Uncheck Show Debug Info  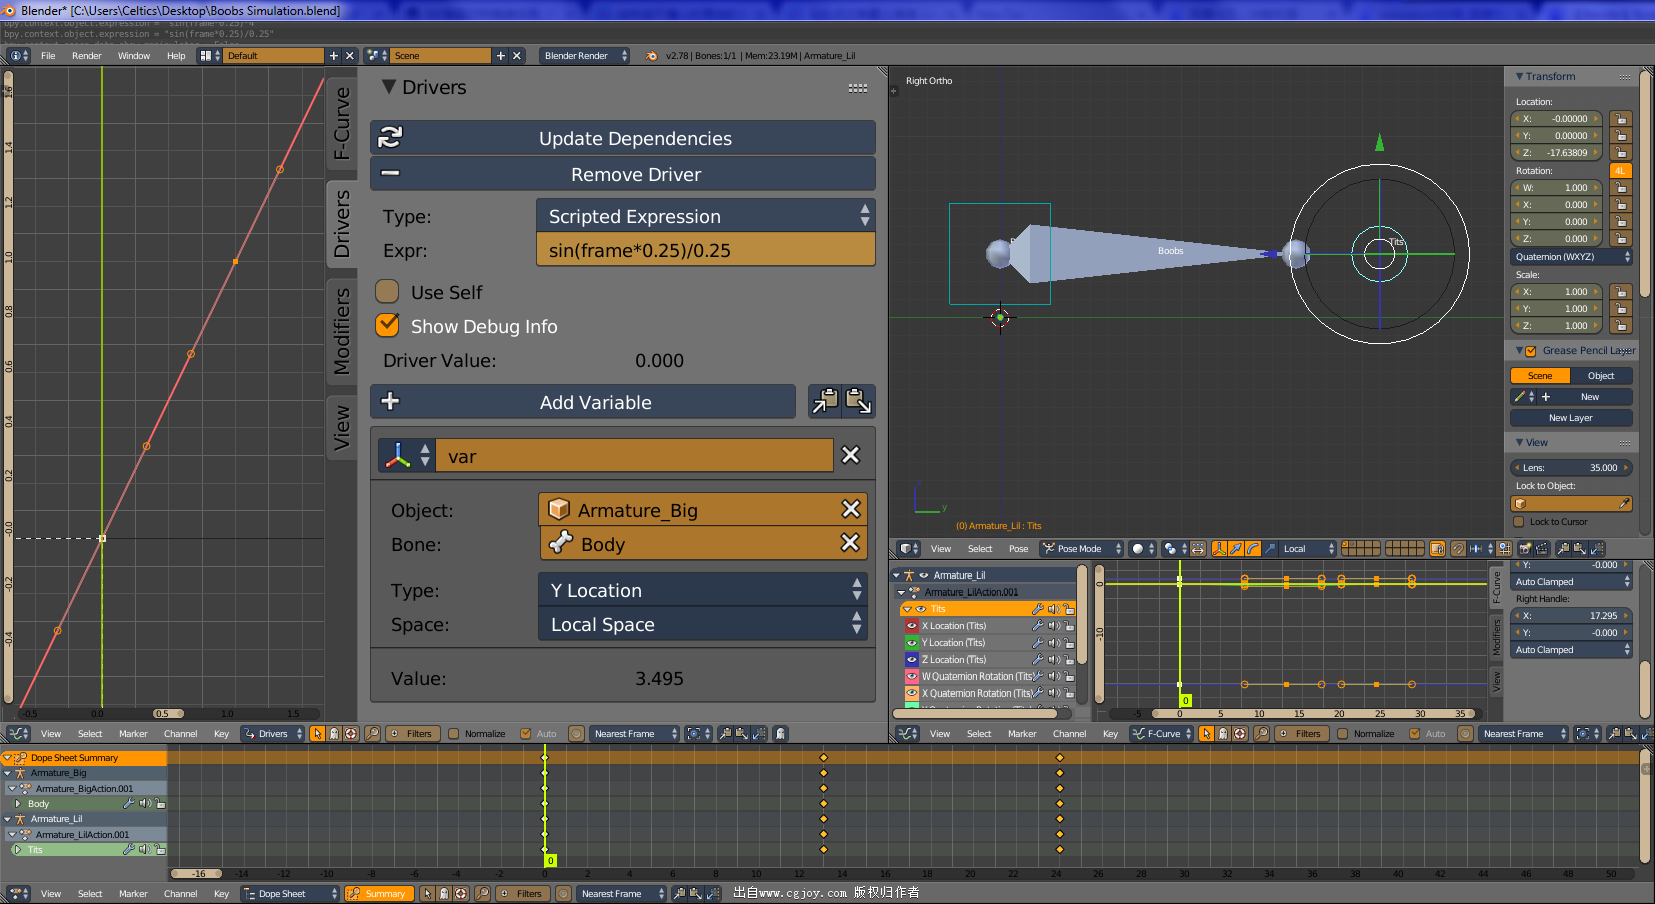388,326
